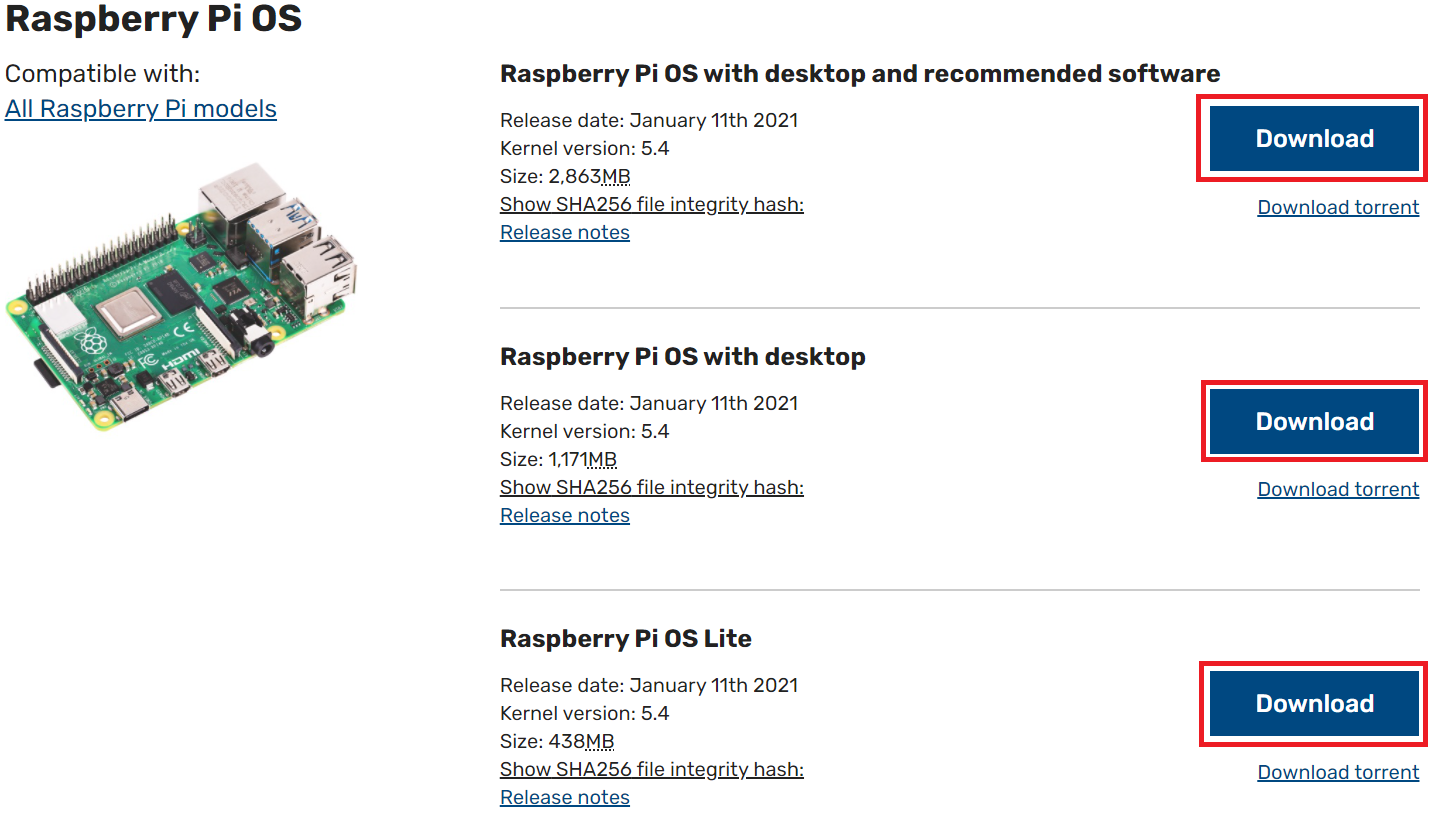Click the MB abbreviation in 438MB size
This screenshot has height=822, width=1430.
click(x=598, y=741)
